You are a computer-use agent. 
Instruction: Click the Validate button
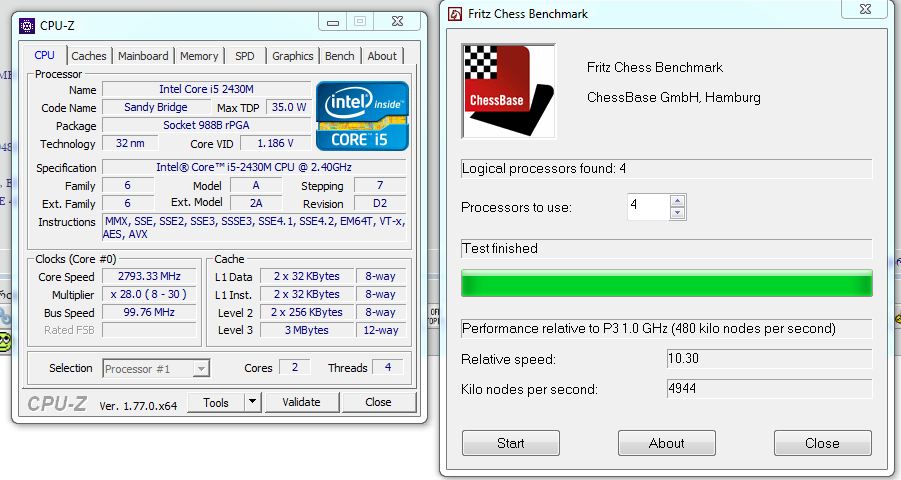pos(302,402)
